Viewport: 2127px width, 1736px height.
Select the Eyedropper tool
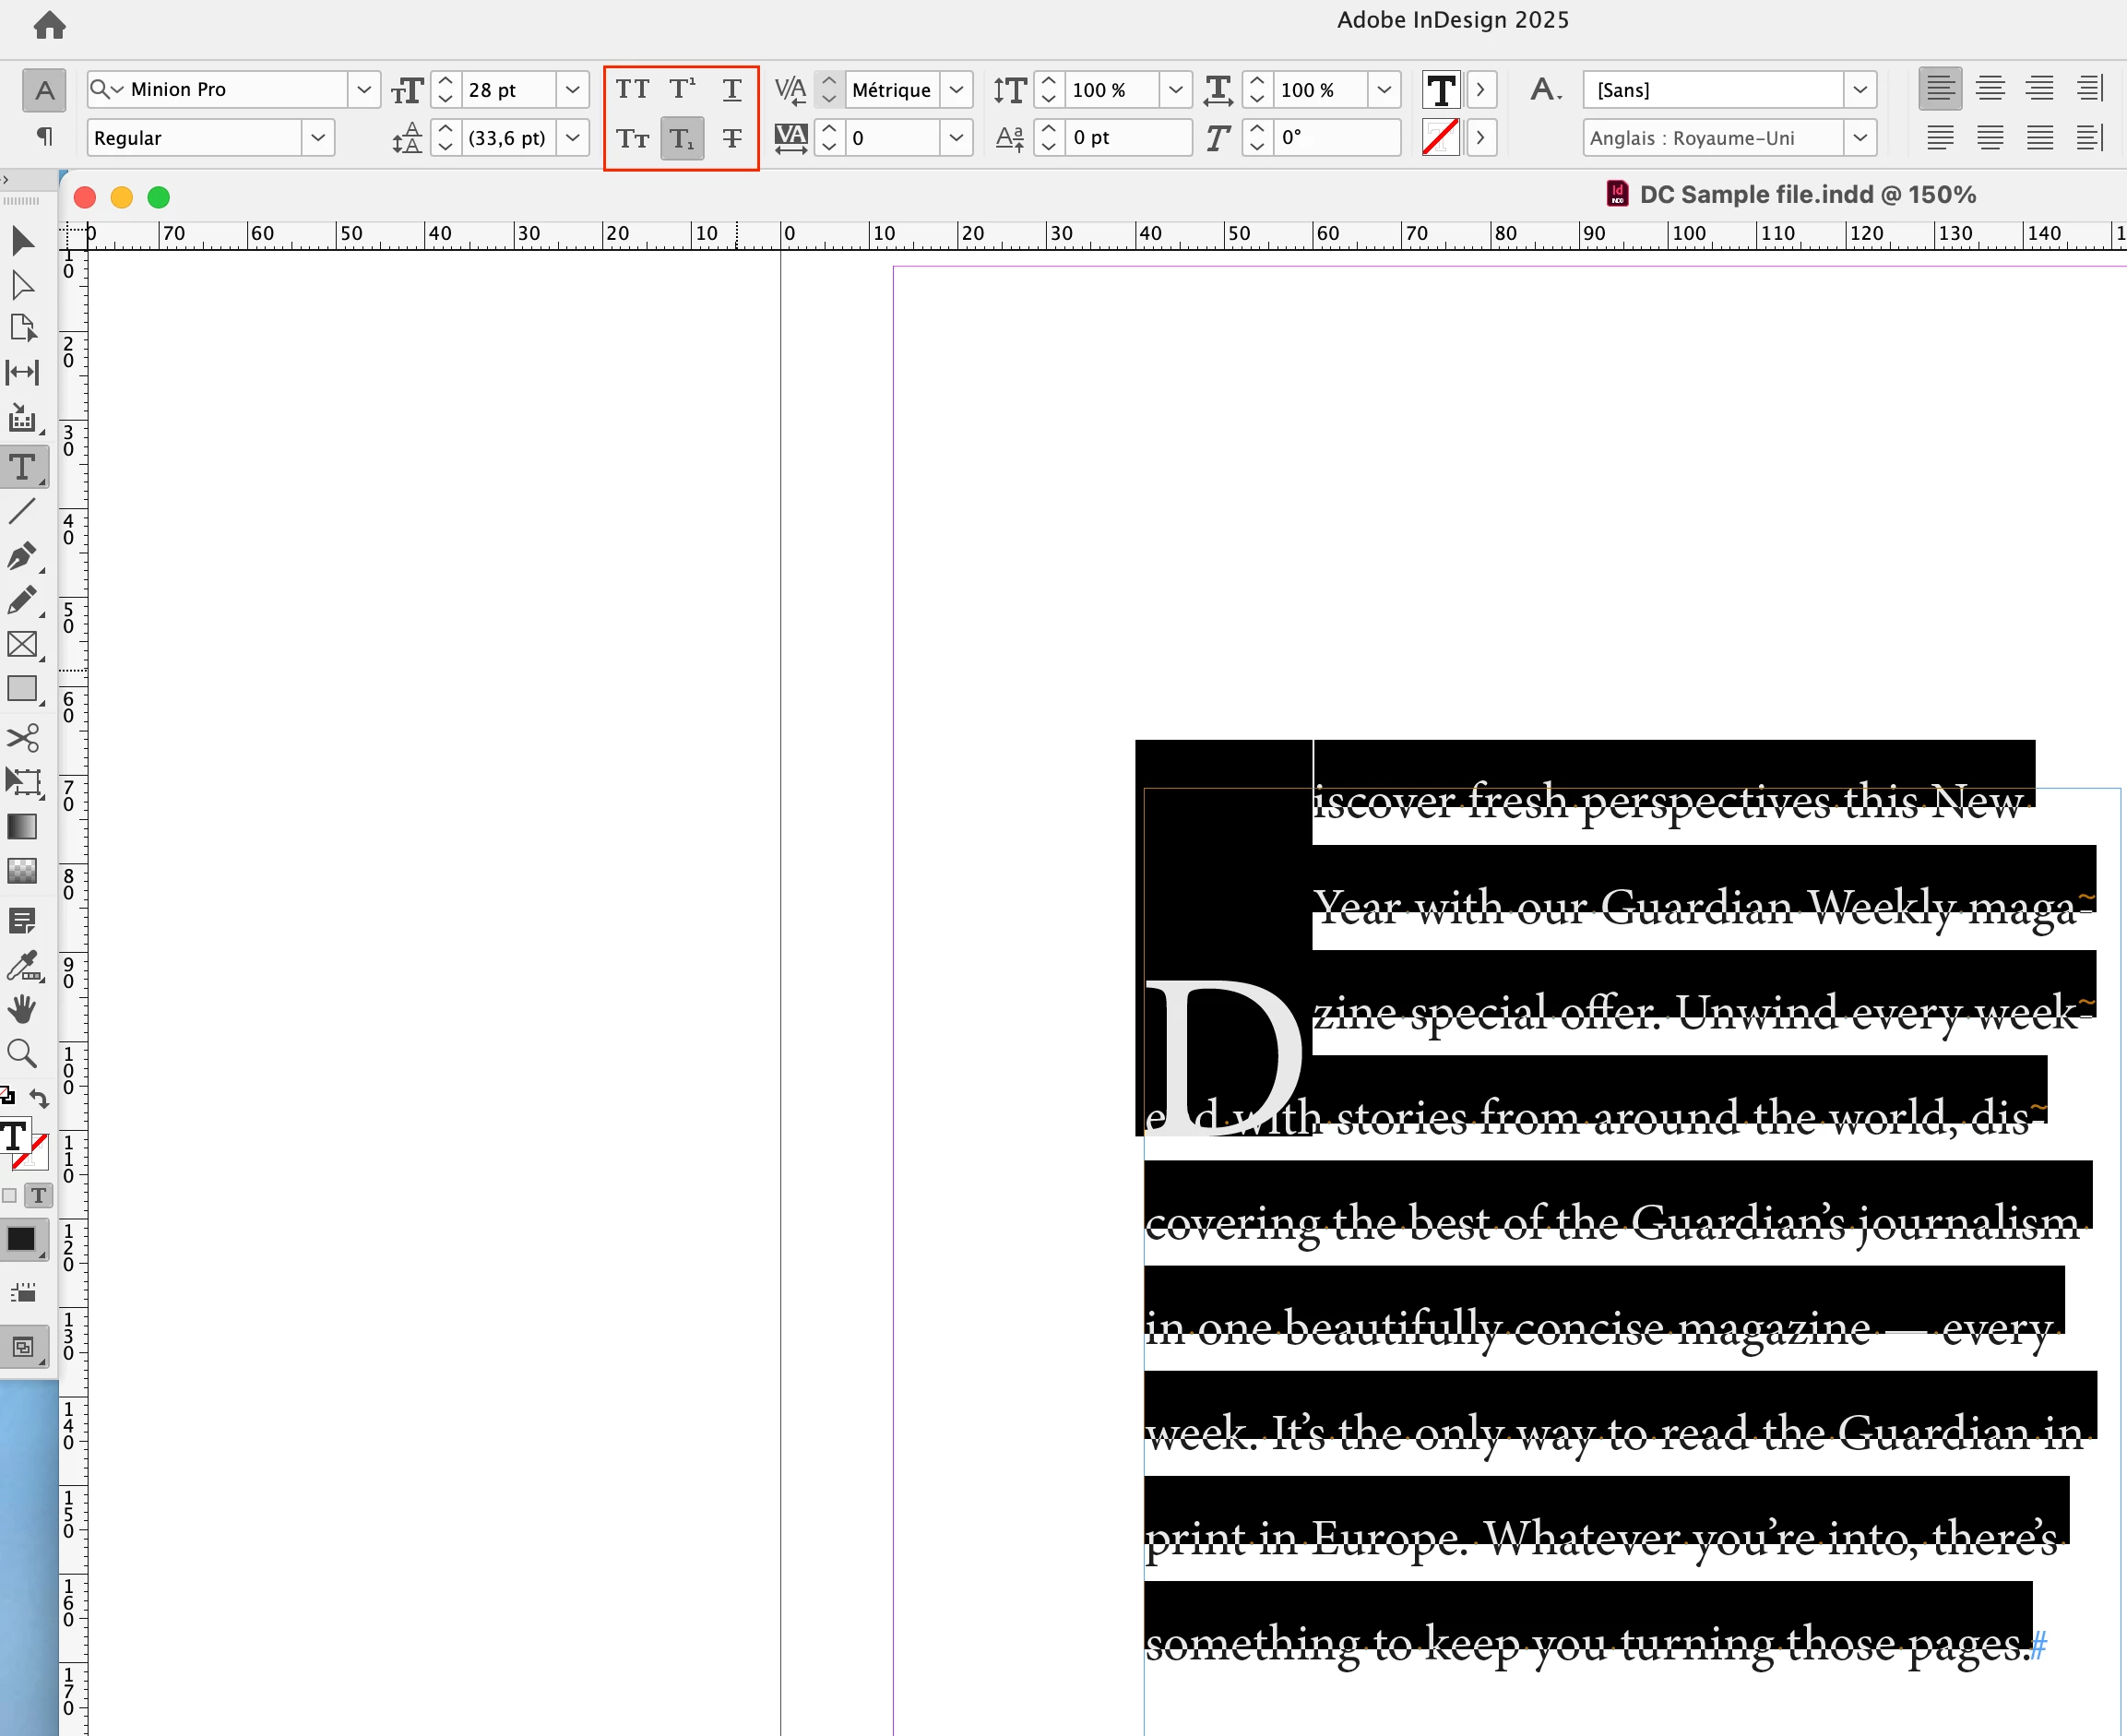pos(22,965)
